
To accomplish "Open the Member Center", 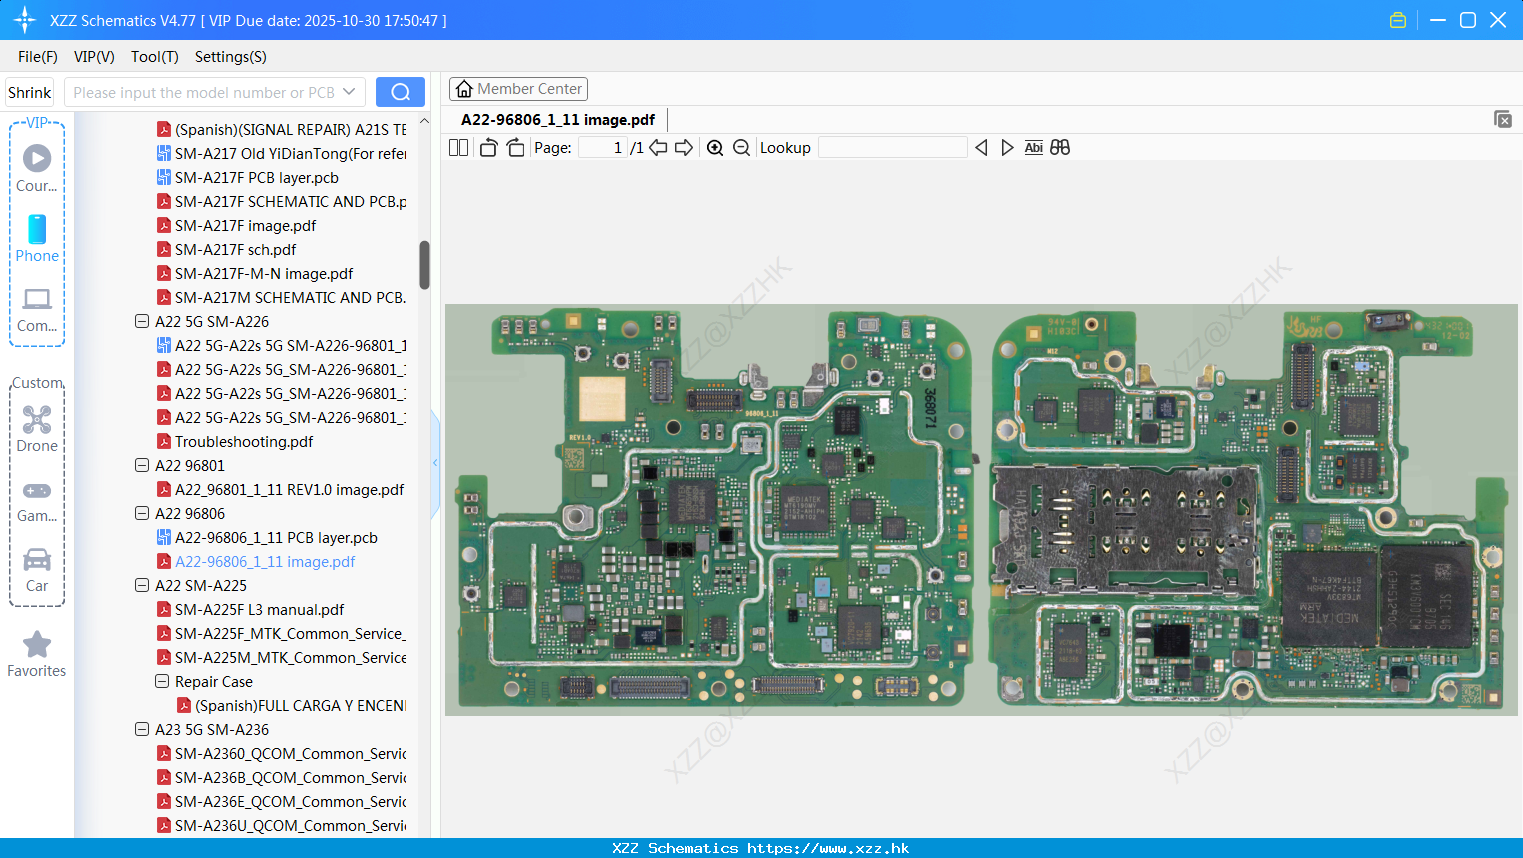I will (x=518, y=89).
